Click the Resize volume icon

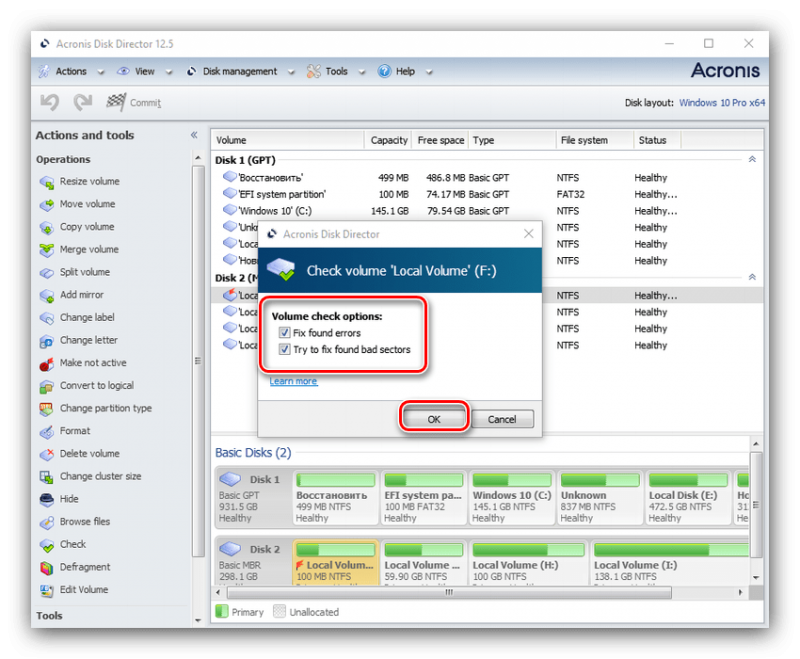coord(46,182)
